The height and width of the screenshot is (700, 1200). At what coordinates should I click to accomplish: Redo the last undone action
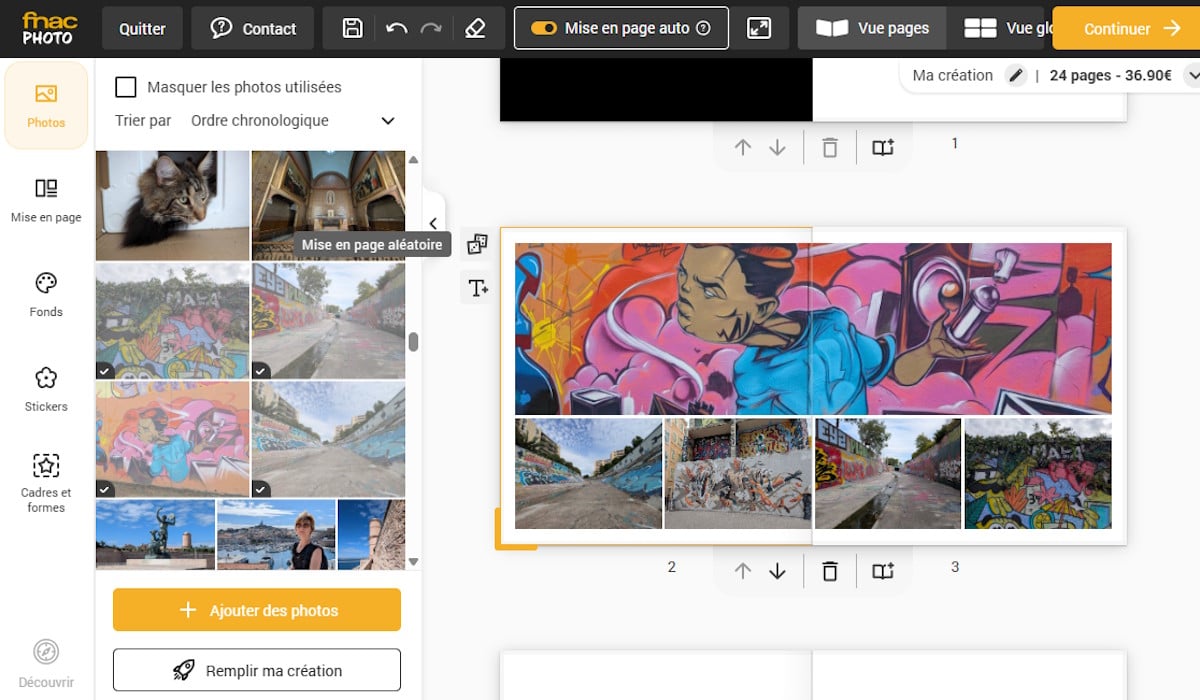(x=431, y=28)
